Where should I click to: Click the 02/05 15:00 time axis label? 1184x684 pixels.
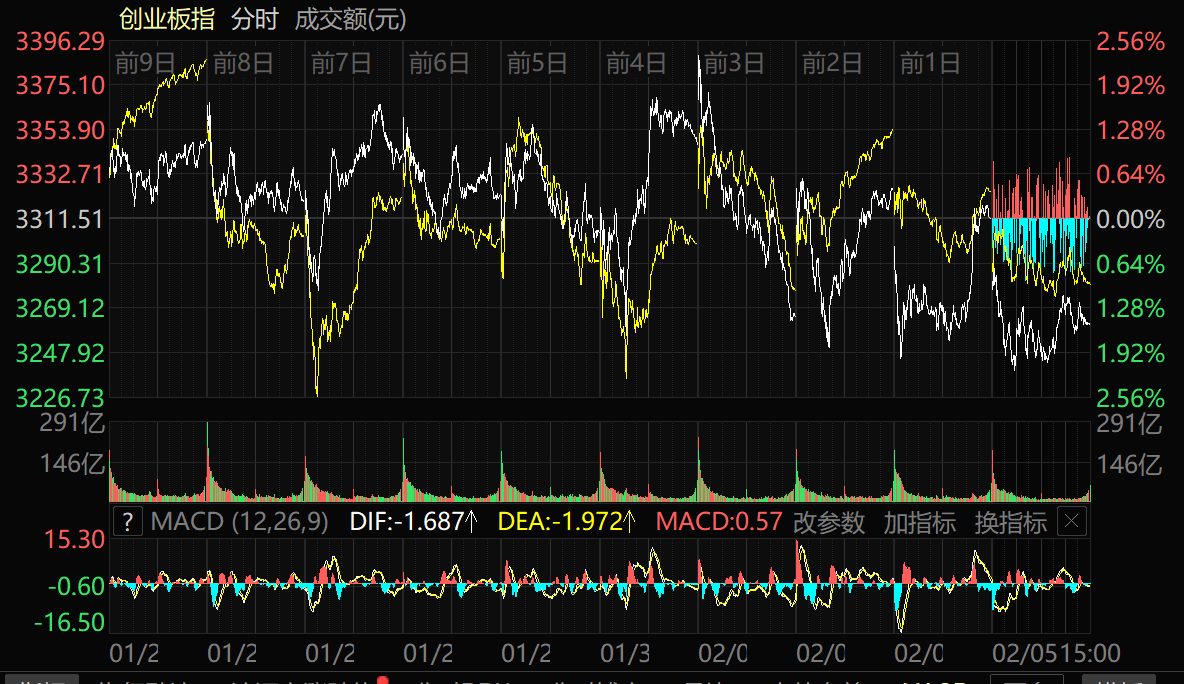[1056, 653]
